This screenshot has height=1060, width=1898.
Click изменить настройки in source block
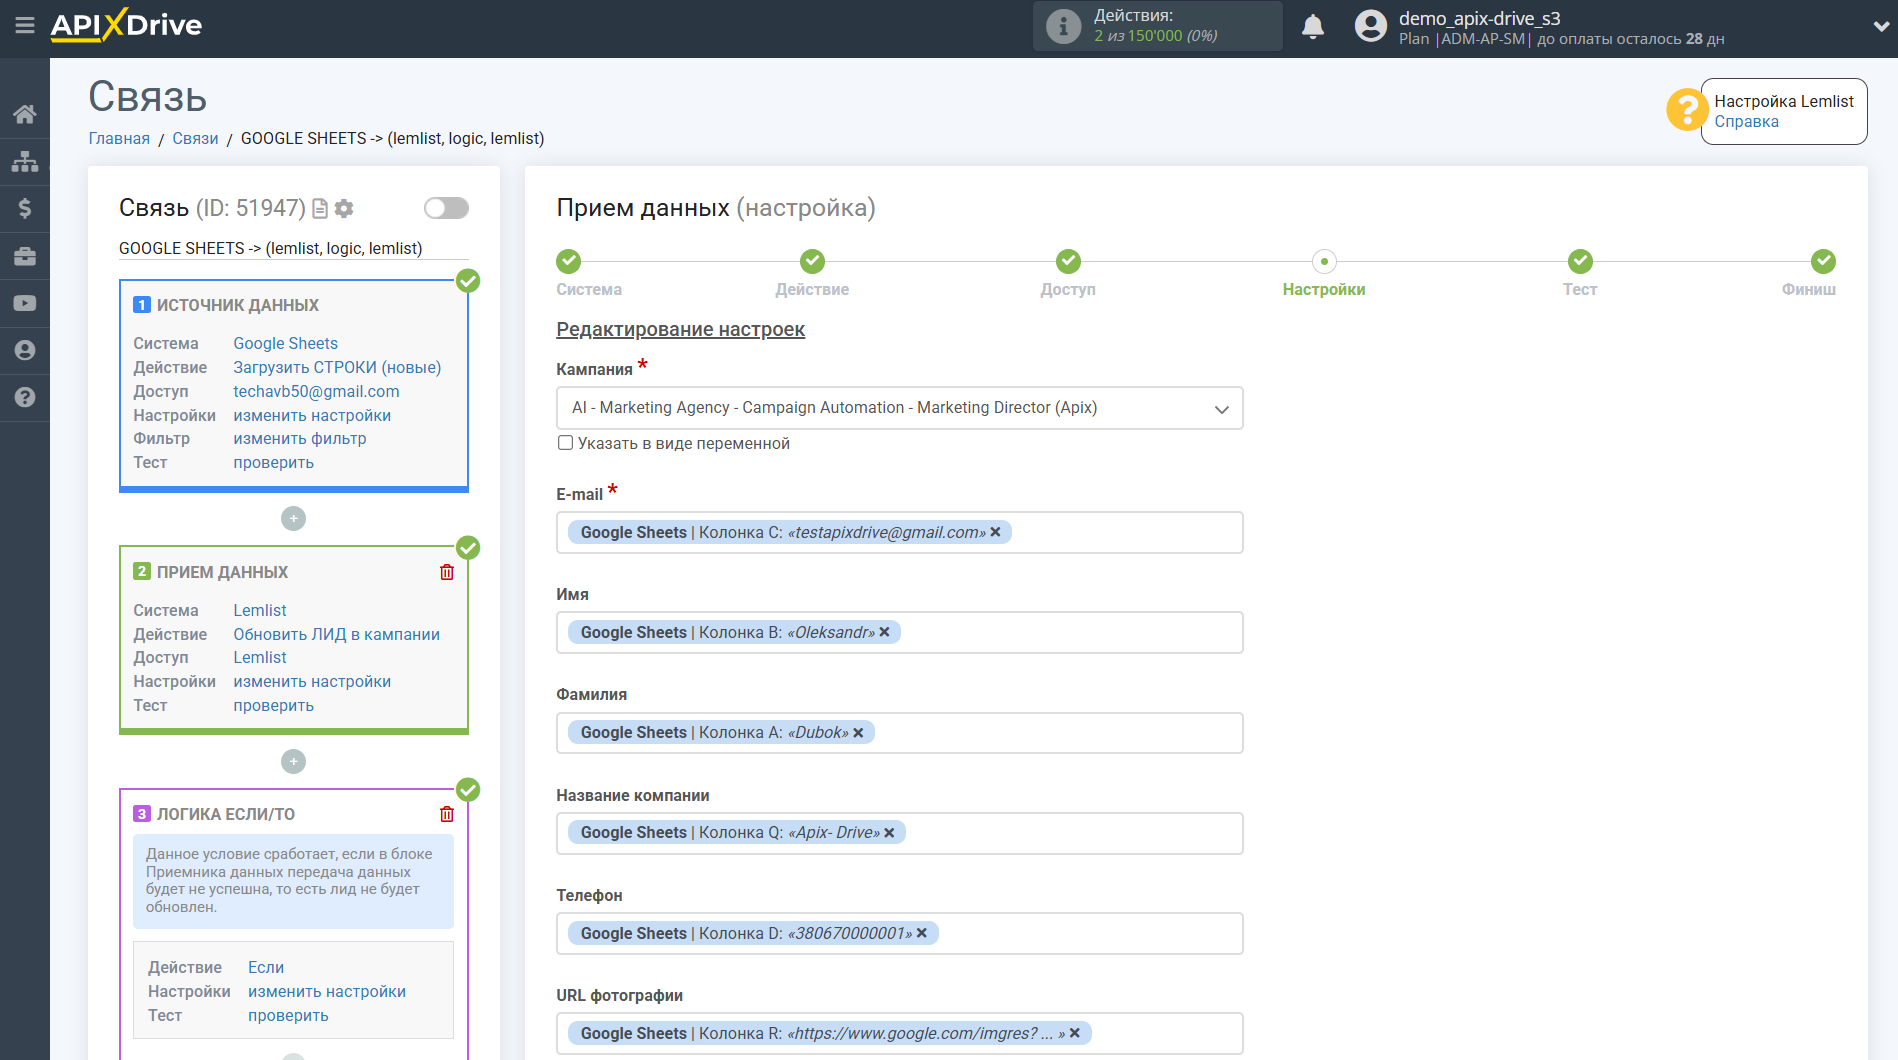312,415
